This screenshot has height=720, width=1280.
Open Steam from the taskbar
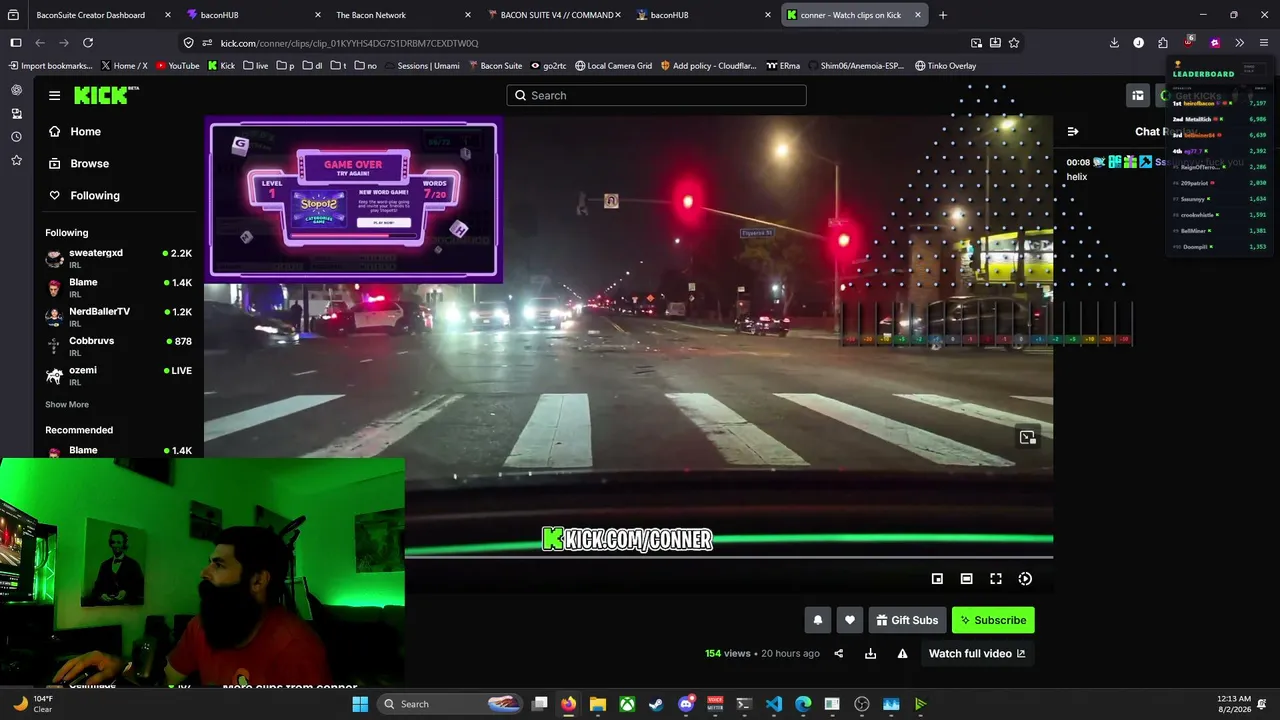pyautogui.click(x=656, y=704)
